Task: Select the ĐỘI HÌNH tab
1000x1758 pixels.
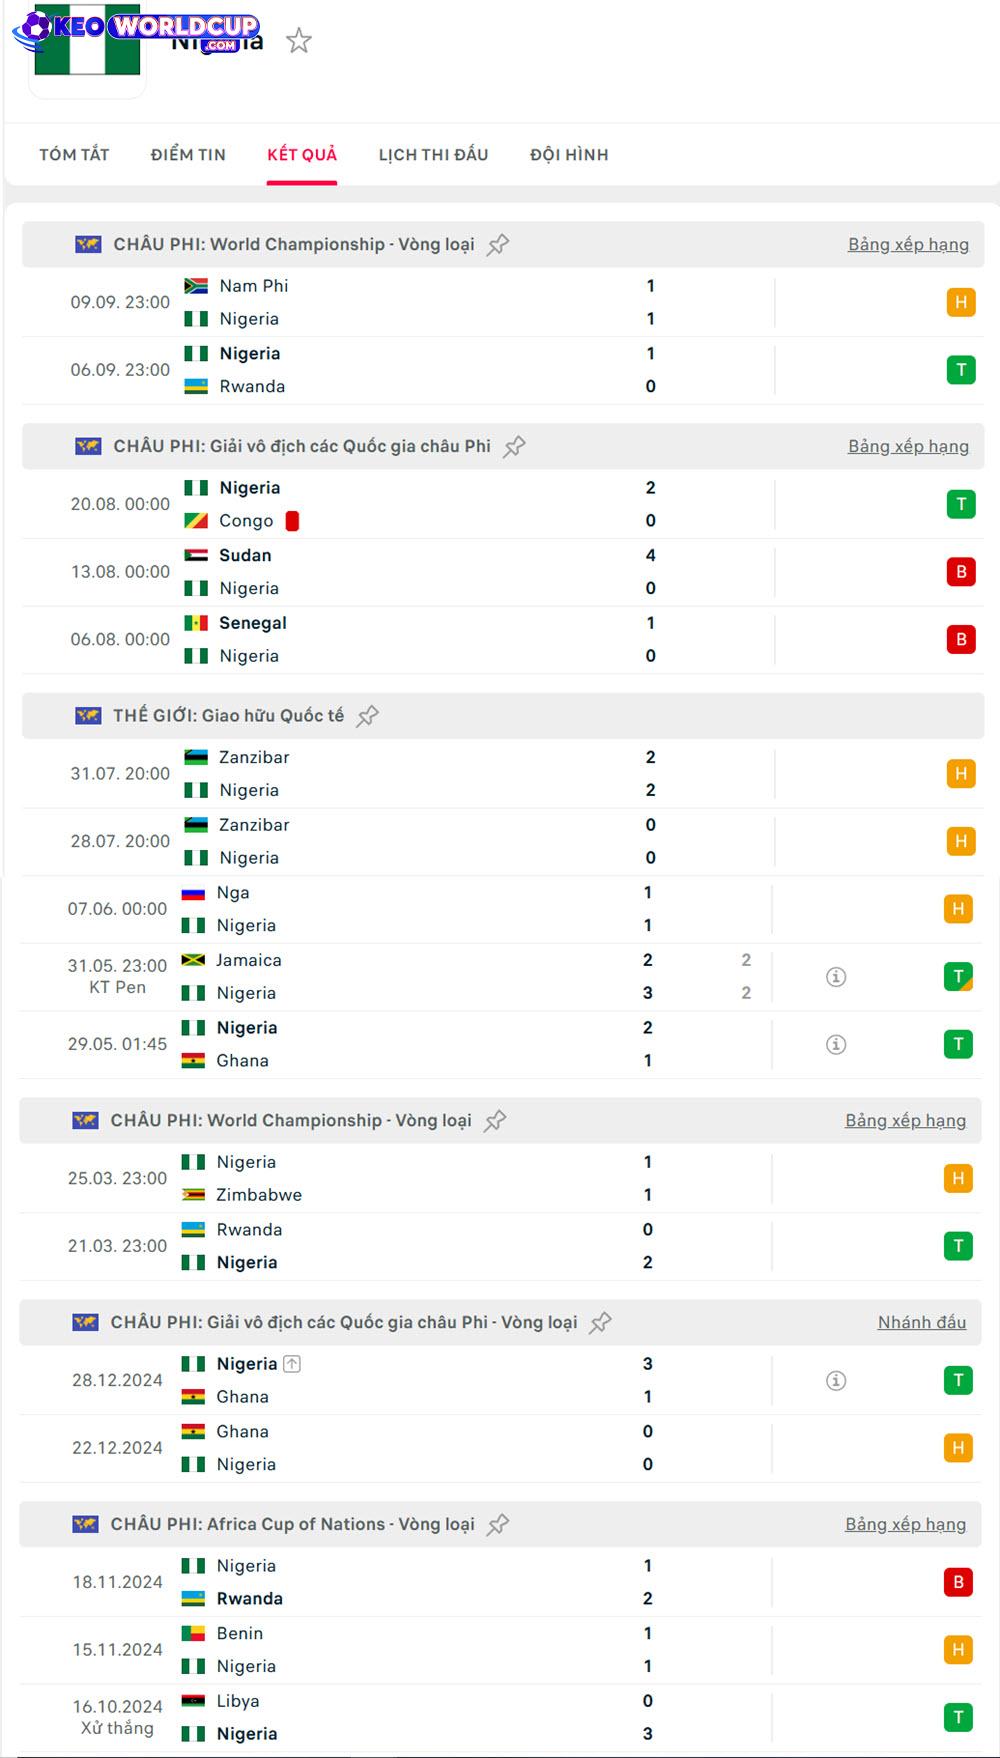Action: click(x=569, y=155)
